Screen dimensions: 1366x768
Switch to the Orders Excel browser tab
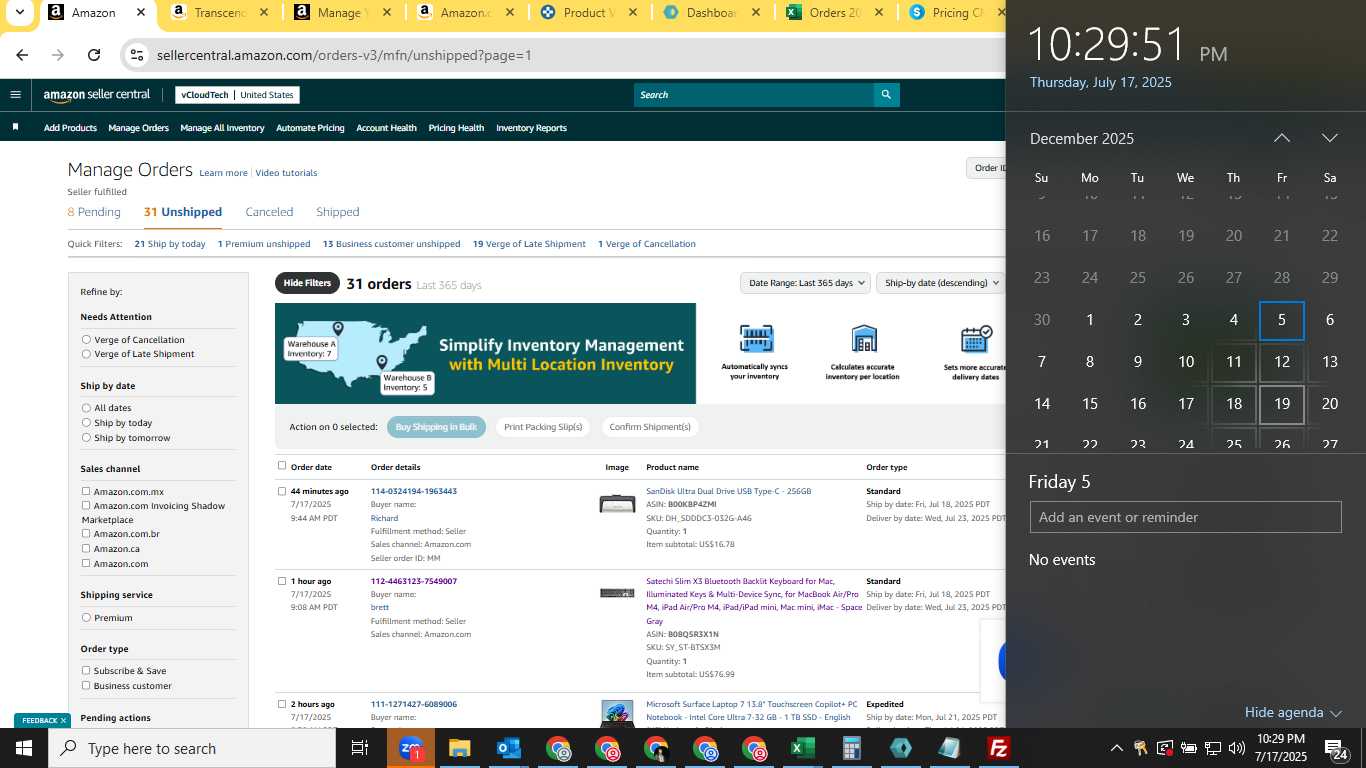tap(833, 13)
